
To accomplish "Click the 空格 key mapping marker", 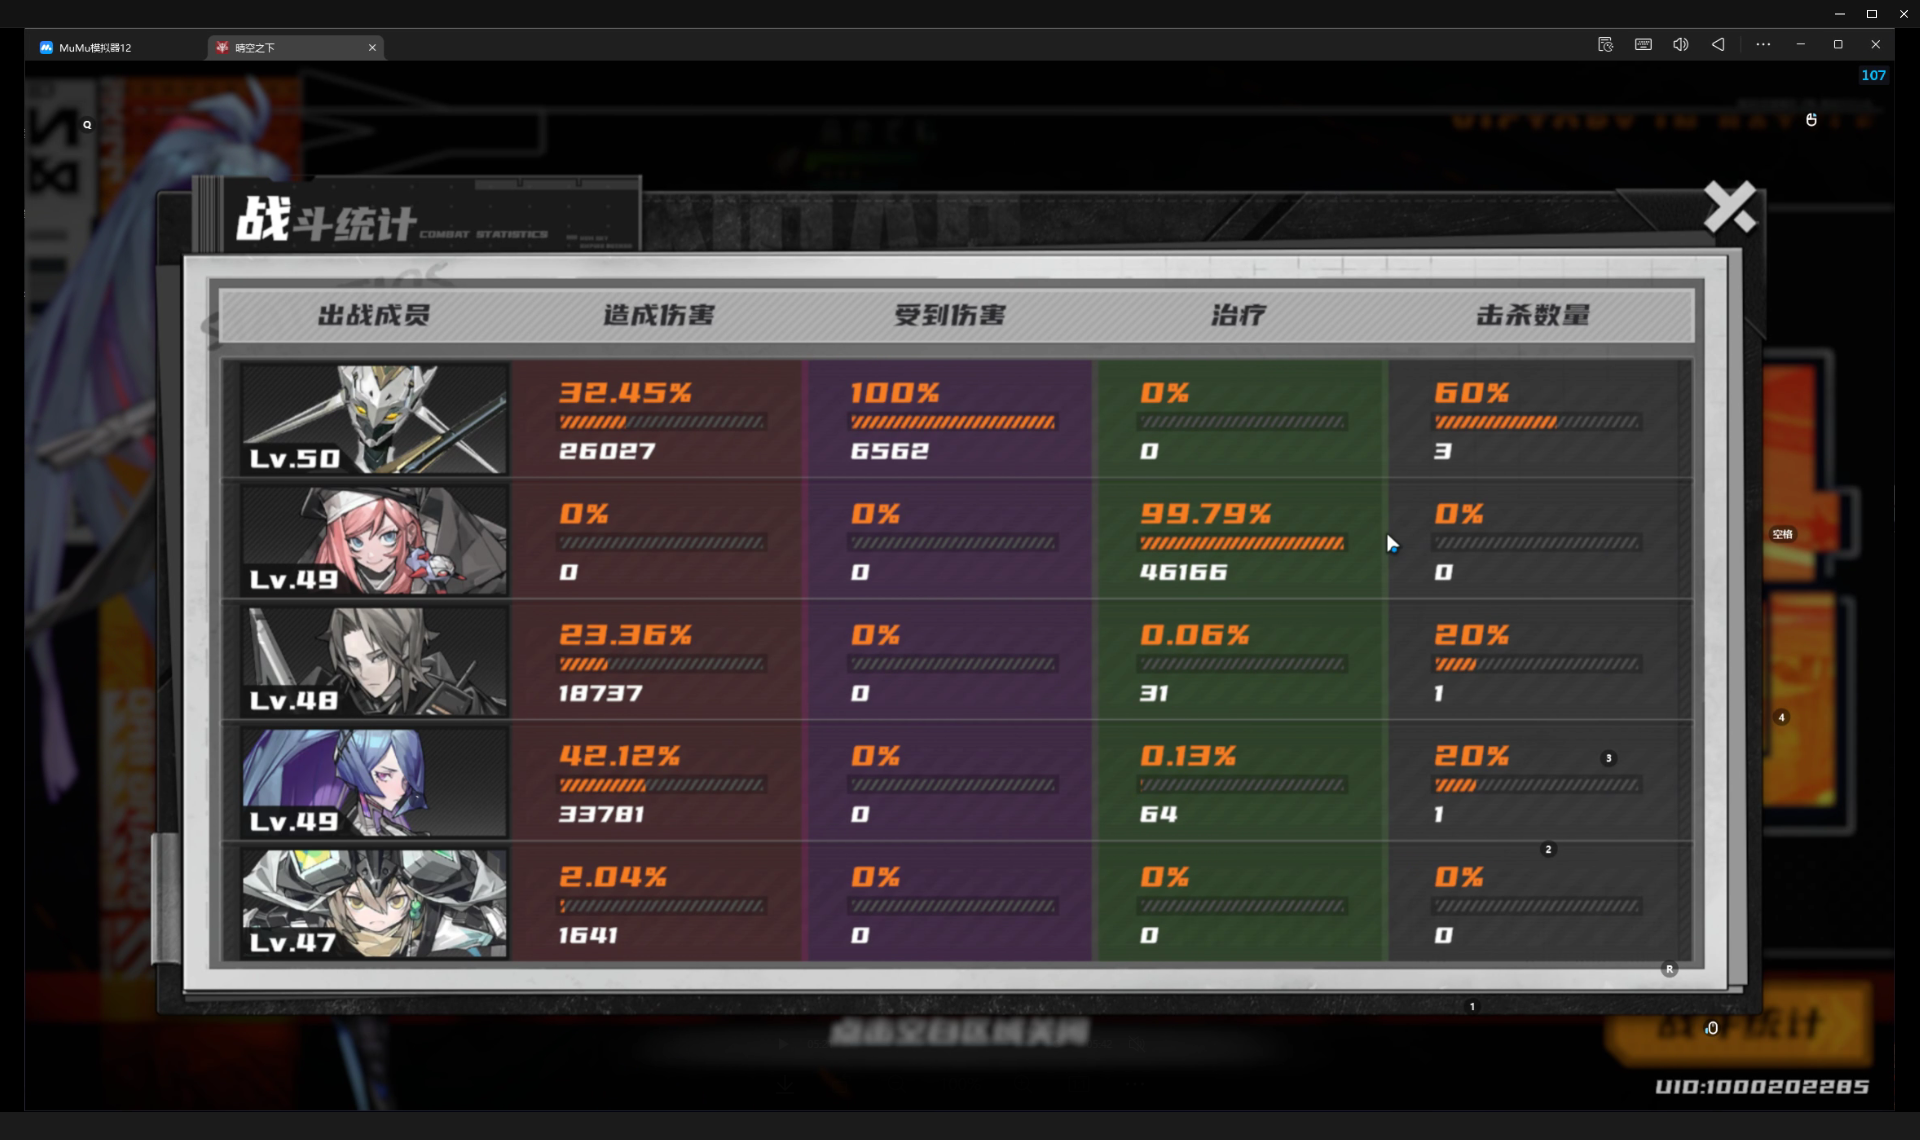I will [x=1782, y=534].
